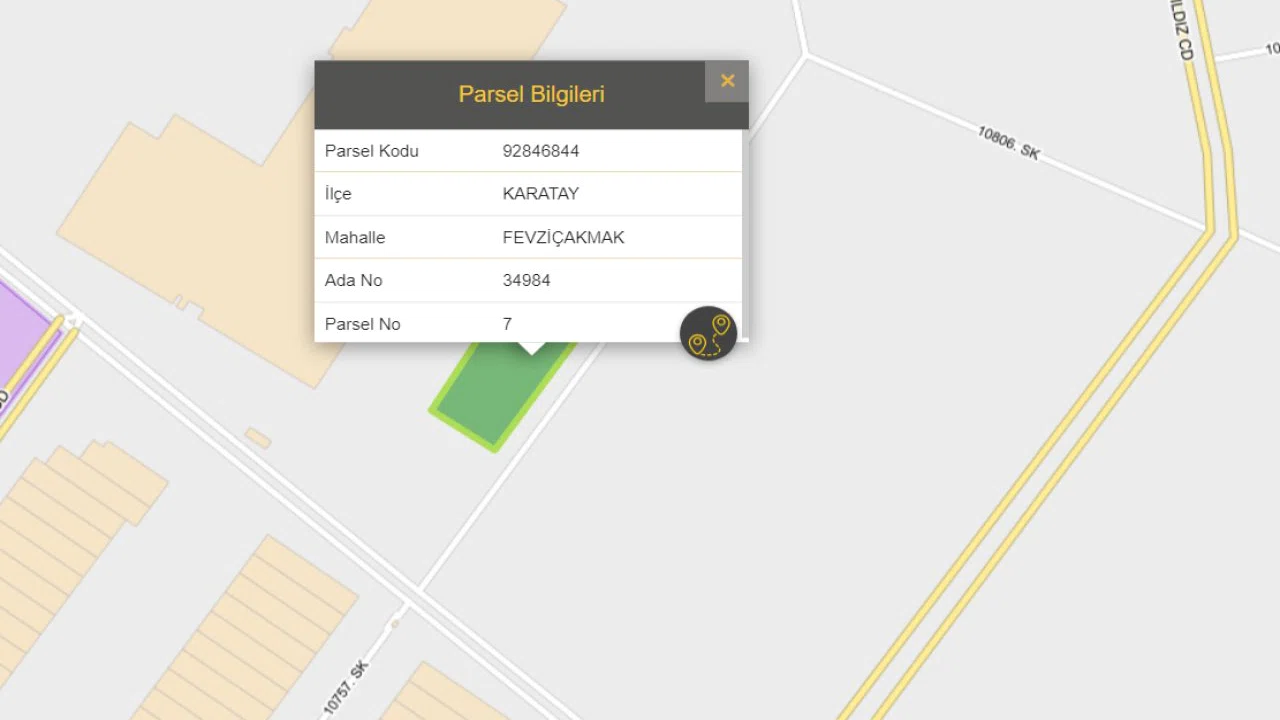Open route directions icon on popup

pyautogui.click(x=708, y=333)
